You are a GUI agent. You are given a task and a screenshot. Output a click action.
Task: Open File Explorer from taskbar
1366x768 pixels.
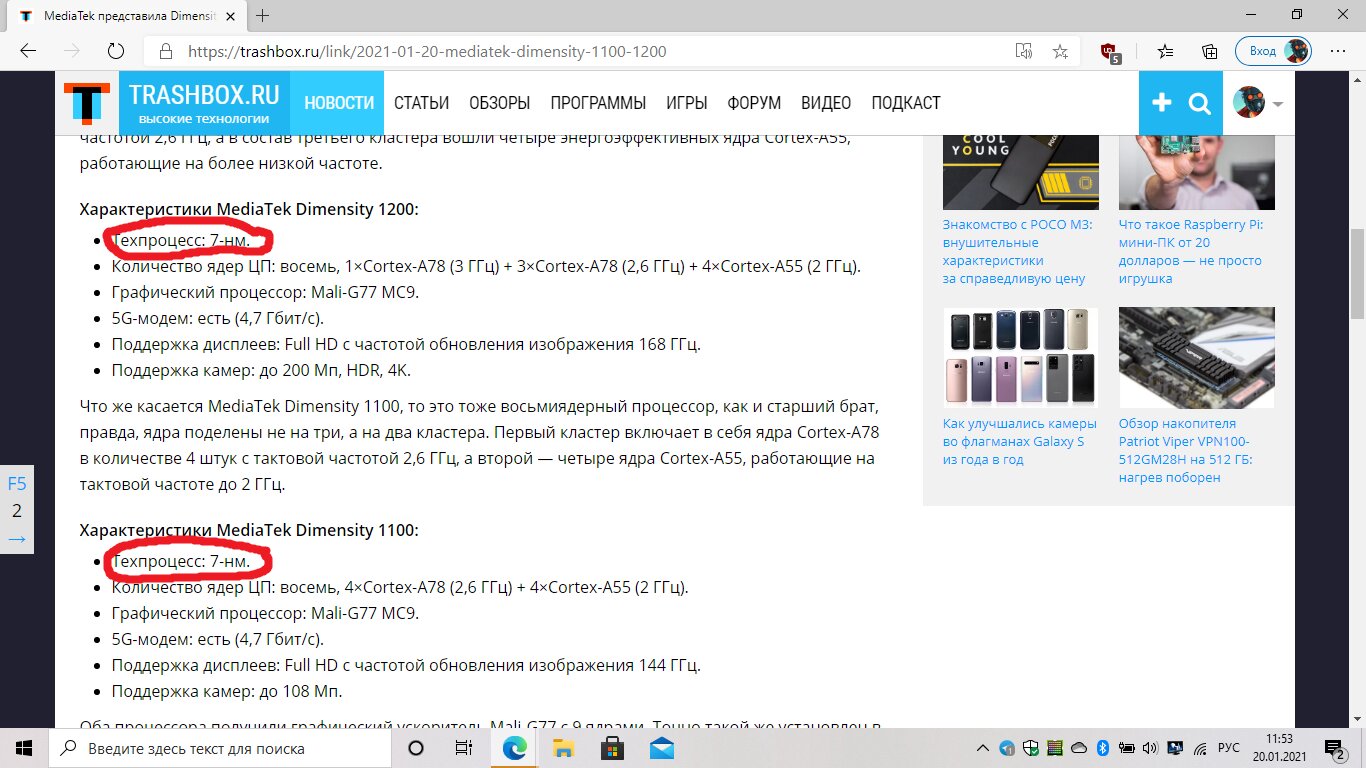coord(563,748)
